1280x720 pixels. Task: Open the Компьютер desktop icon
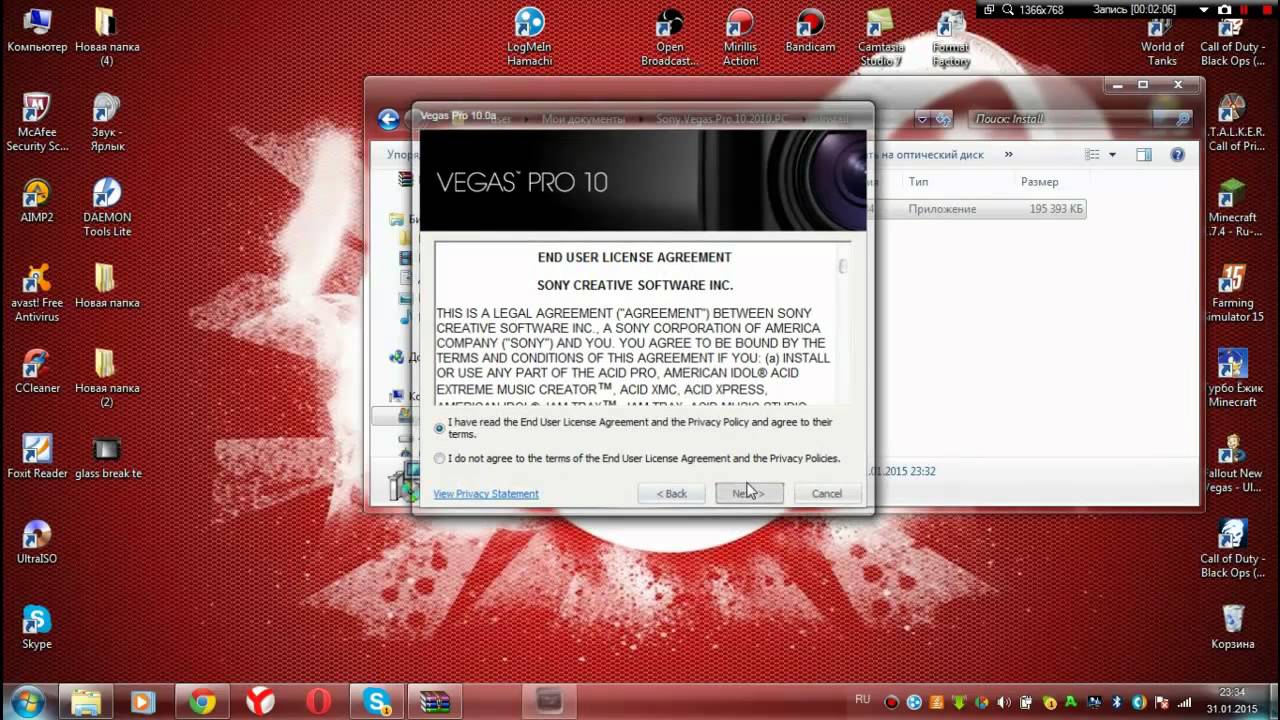pos(37,31)
